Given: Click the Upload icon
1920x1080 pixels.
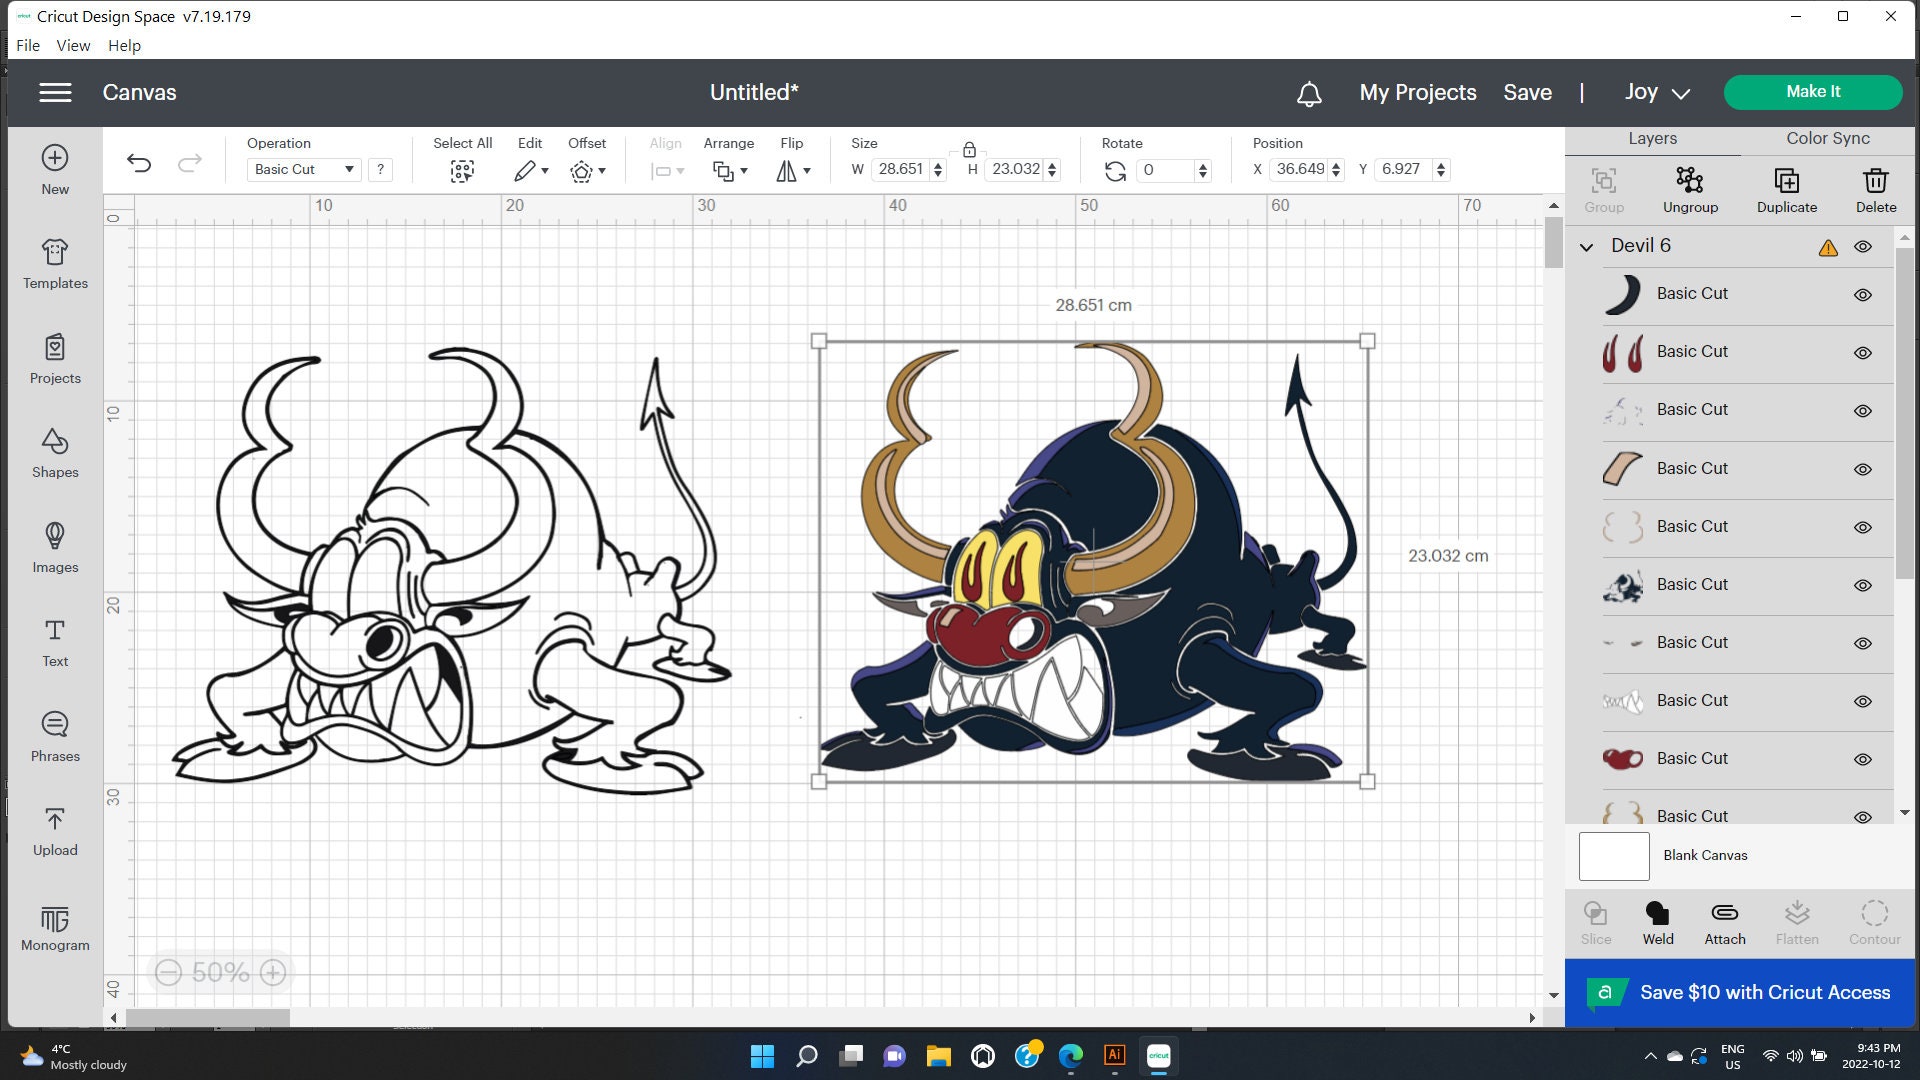Looking at the screenshot, I should pos(55,819).
